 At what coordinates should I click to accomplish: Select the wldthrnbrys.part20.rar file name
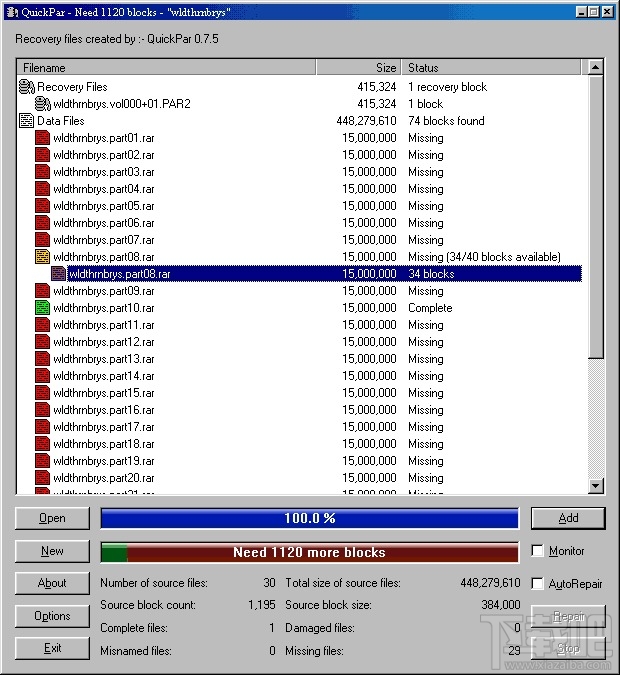pyautogui.click(x=104, y=478)
